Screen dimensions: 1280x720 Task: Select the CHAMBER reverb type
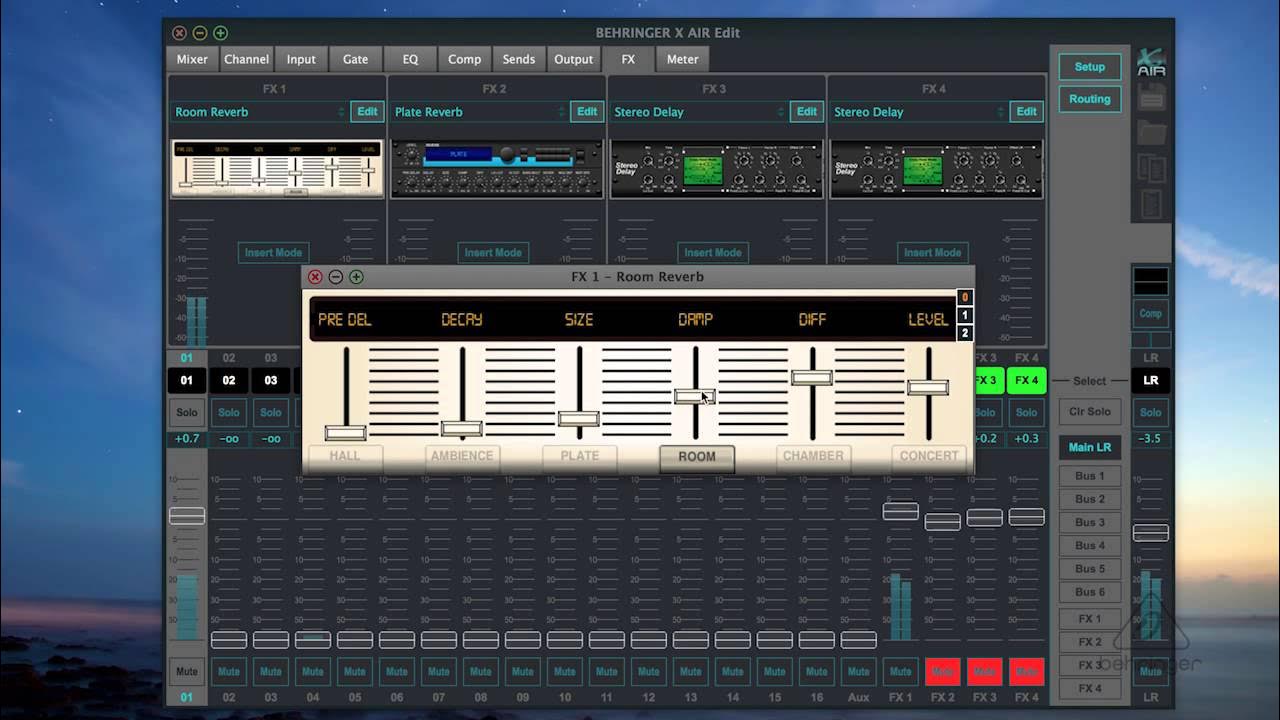coord(813,457)
